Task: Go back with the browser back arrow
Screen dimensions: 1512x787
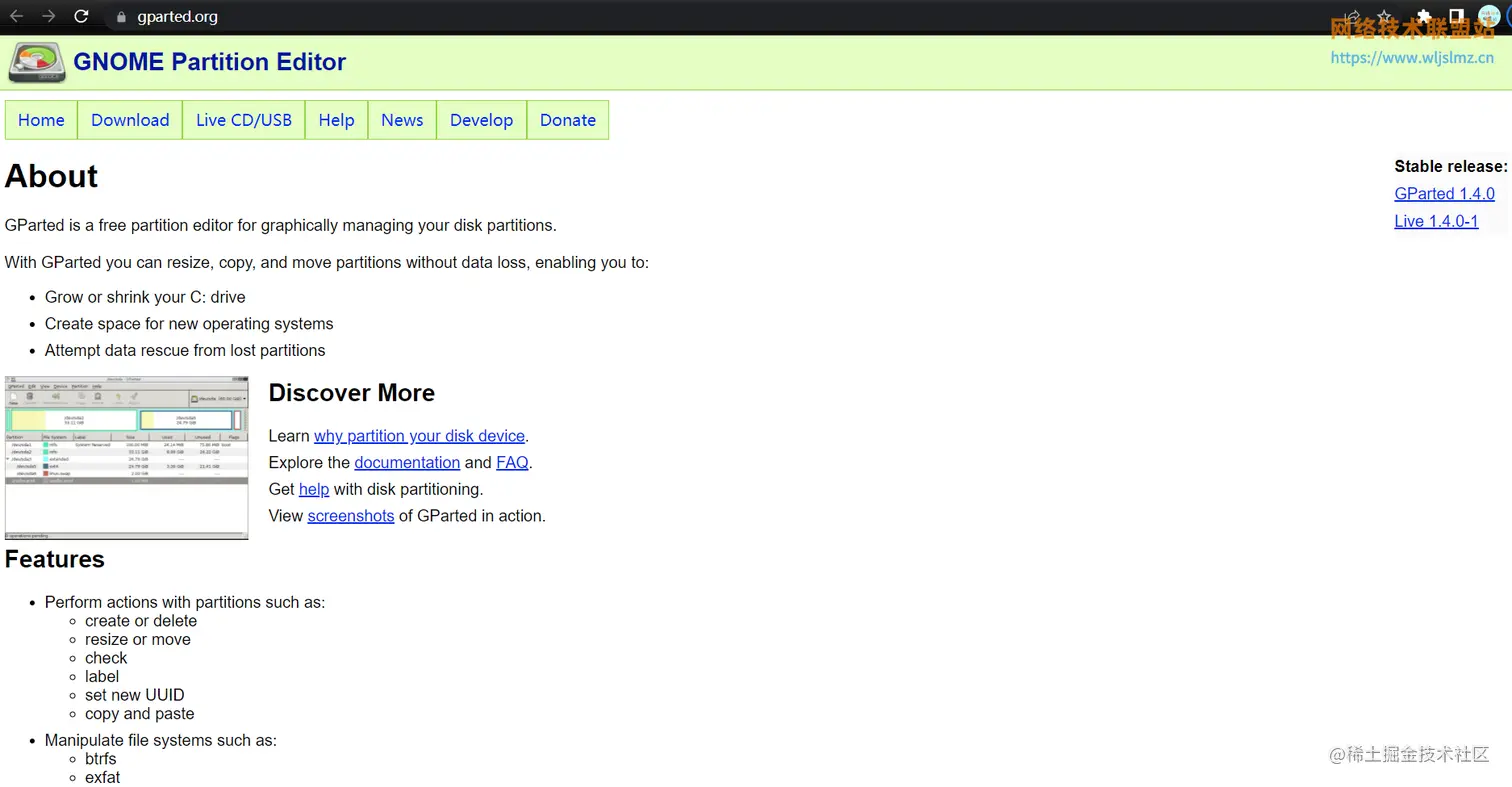Action: [x=16, y=16]
